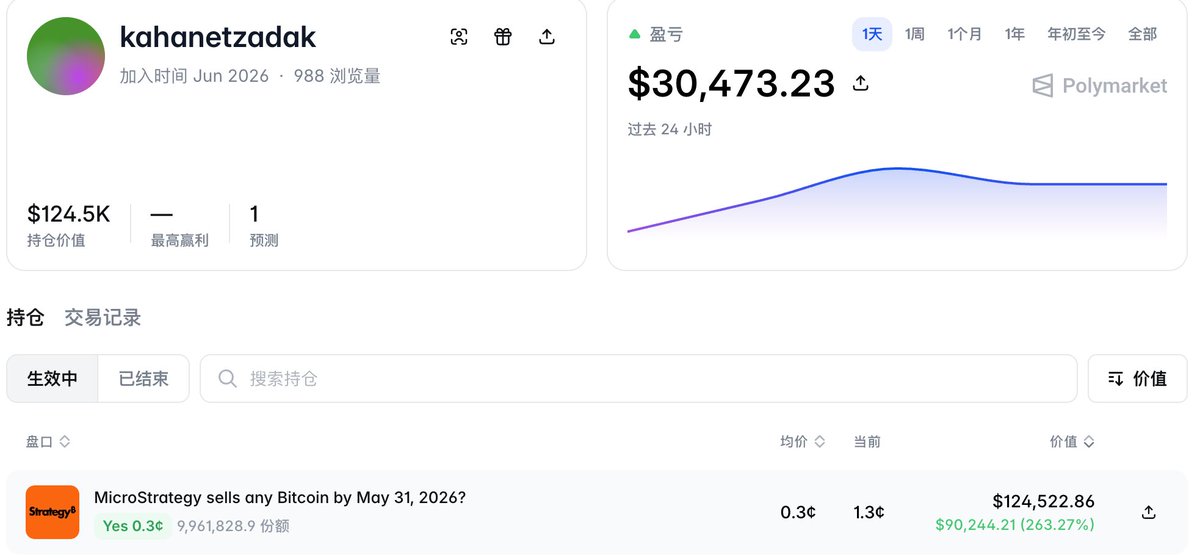This screenshot has width=1200, height=558.
Task: Switch to the 交易记录 tab
Action: click(x=103, y=318)
